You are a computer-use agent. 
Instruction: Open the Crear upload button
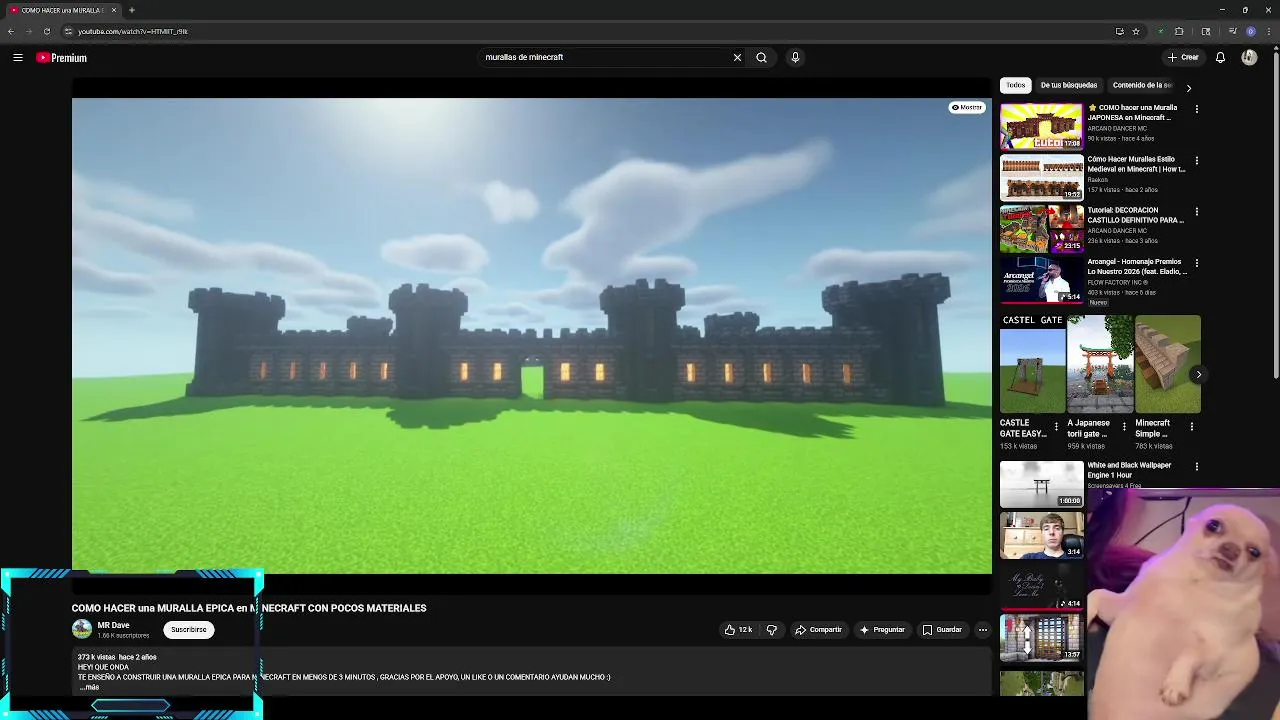[1183, 58]
